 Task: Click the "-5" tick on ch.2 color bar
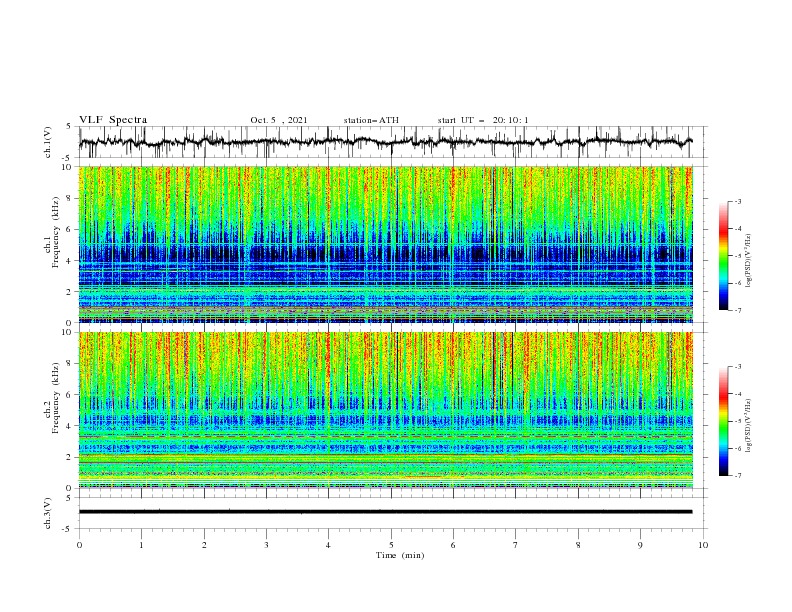point(737,421)
